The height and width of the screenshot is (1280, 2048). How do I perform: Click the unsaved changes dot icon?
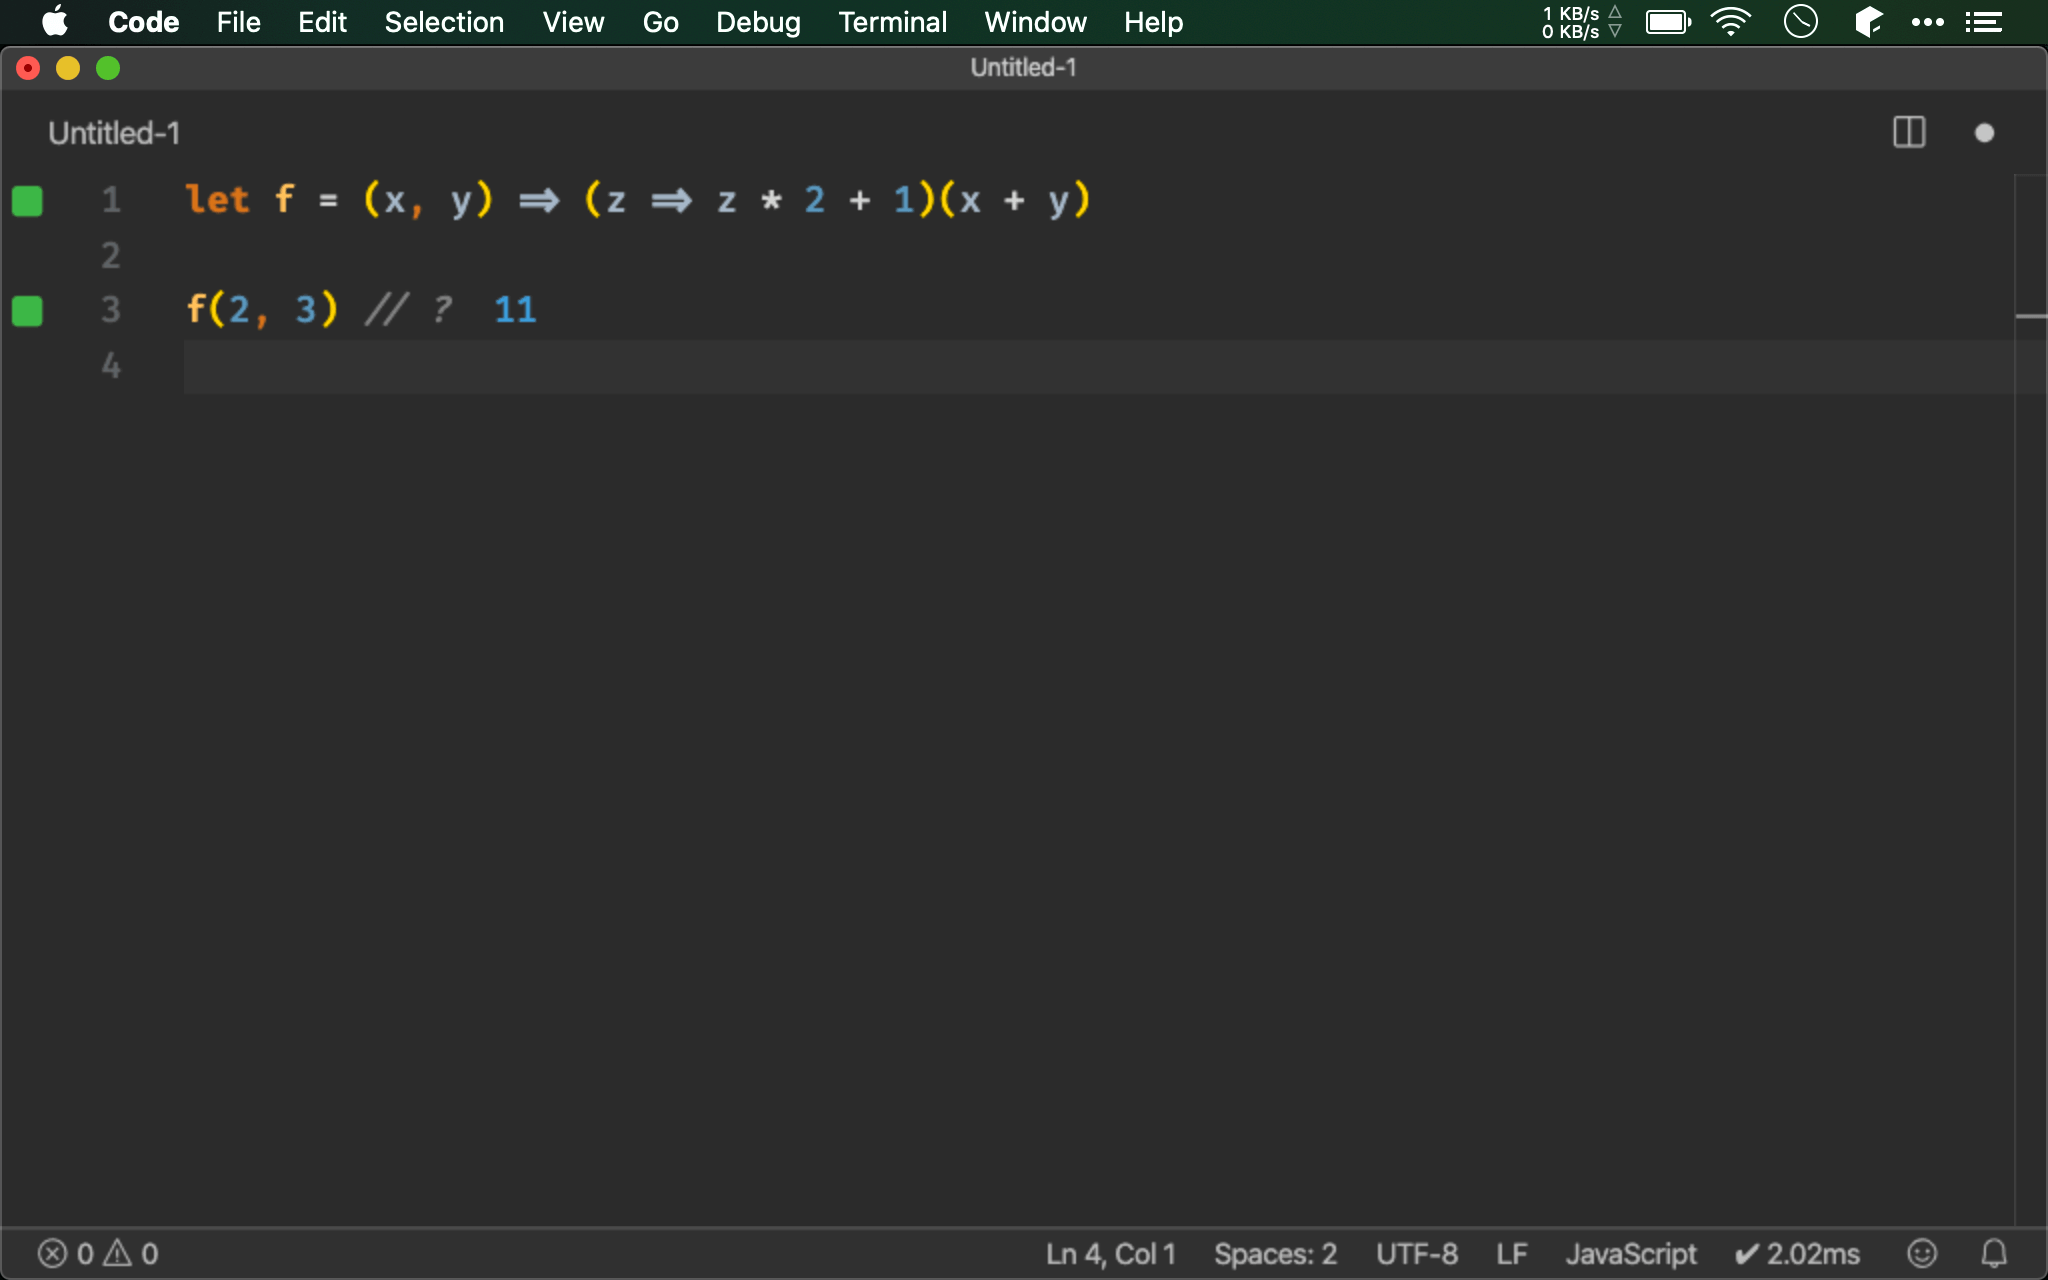tap(1984, 133)
